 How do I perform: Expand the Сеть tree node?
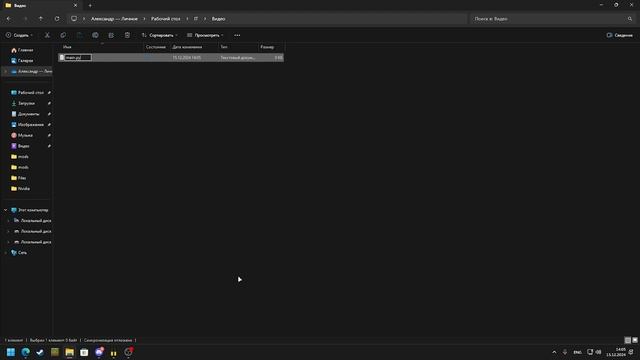pyautogui.click(x=6, y=253)
